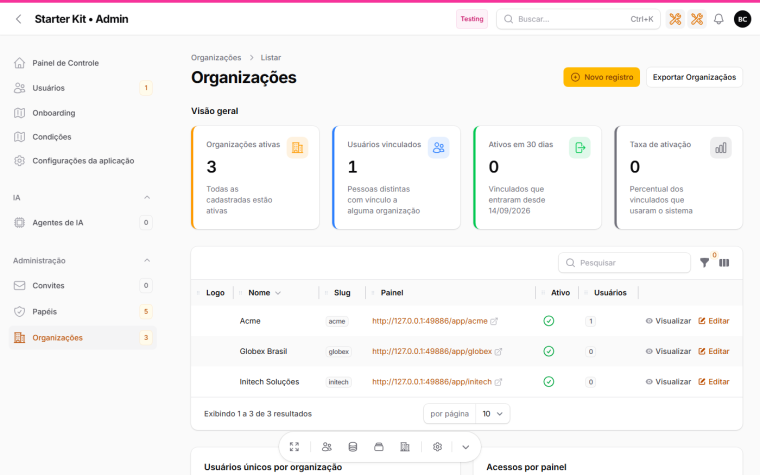Open Painel de Controle in sidebar
The height and width of the screenshot is (475, 760).
pos(82,63)
